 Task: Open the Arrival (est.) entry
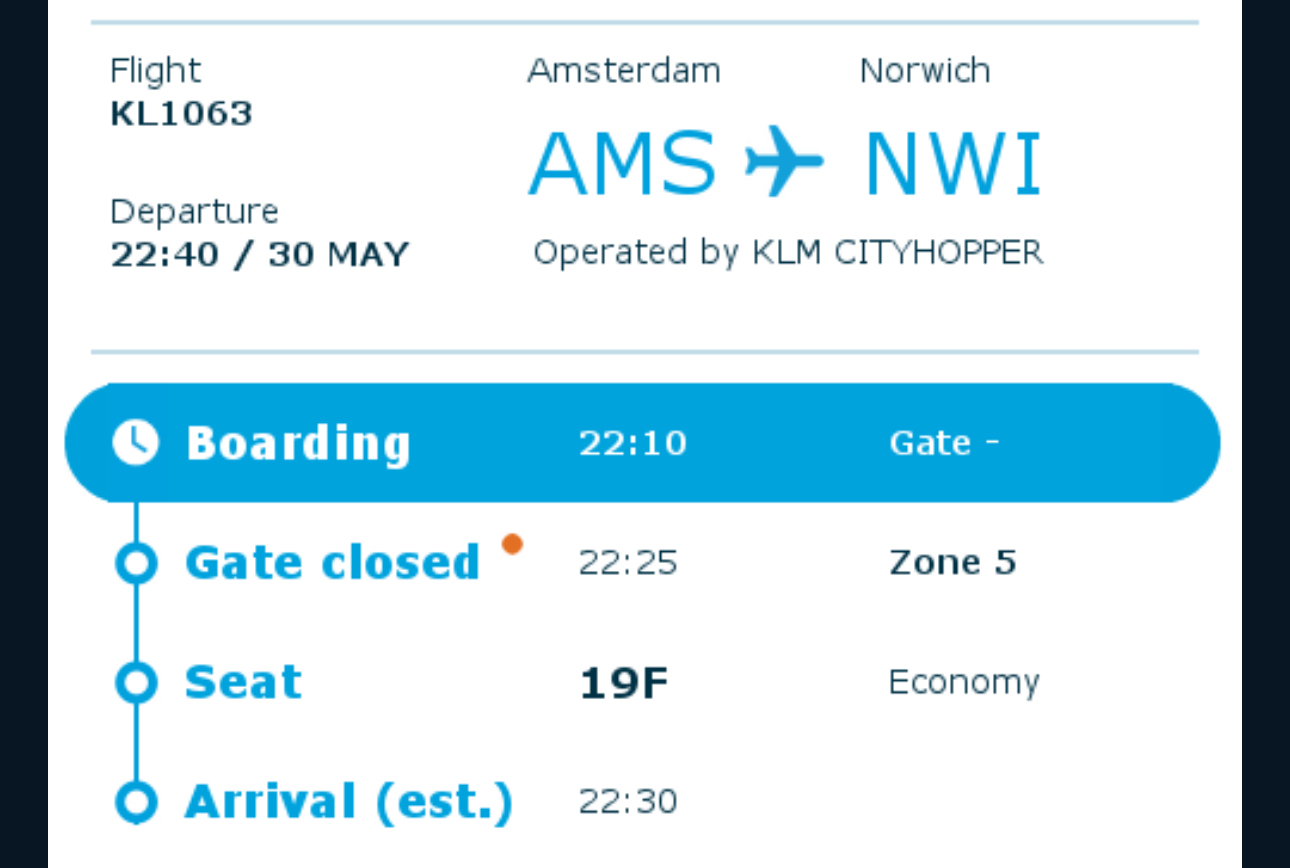348,802
